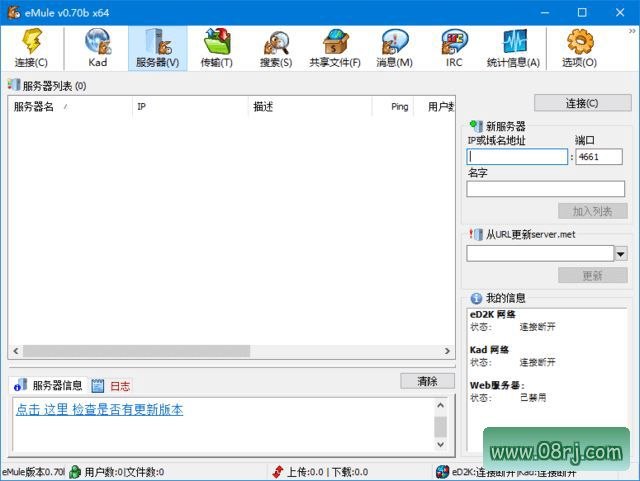Viewport: 640px width, 481px height.
Task: Click the 已禁用 status text
Action: coord(533,398)
